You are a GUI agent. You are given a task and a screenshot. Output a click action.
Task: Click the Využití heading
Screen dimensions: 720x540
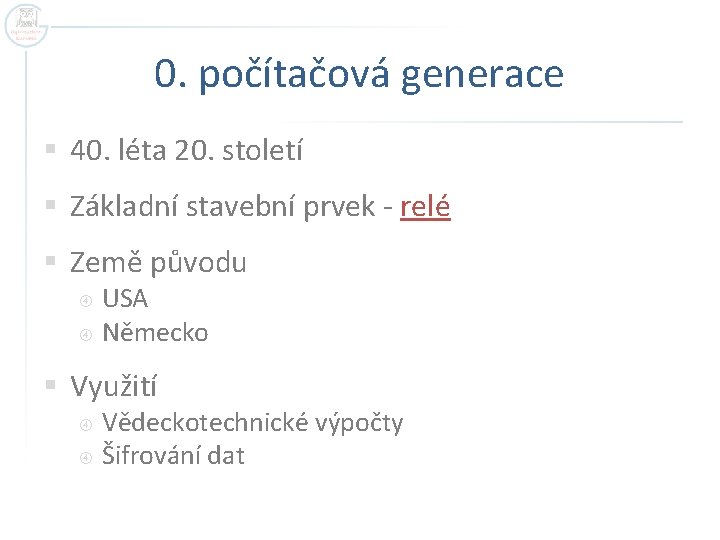113,385
